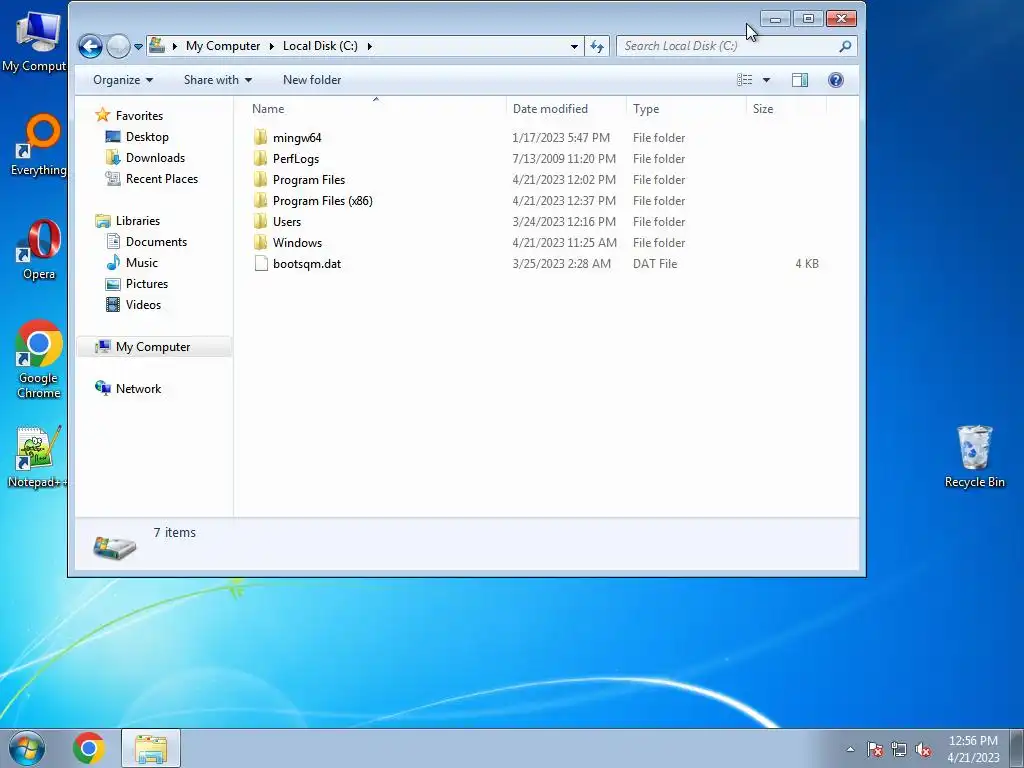Click the Favorites group in navigation pane
Screen dimensions: 1024x768
click(x=138, y=116)
